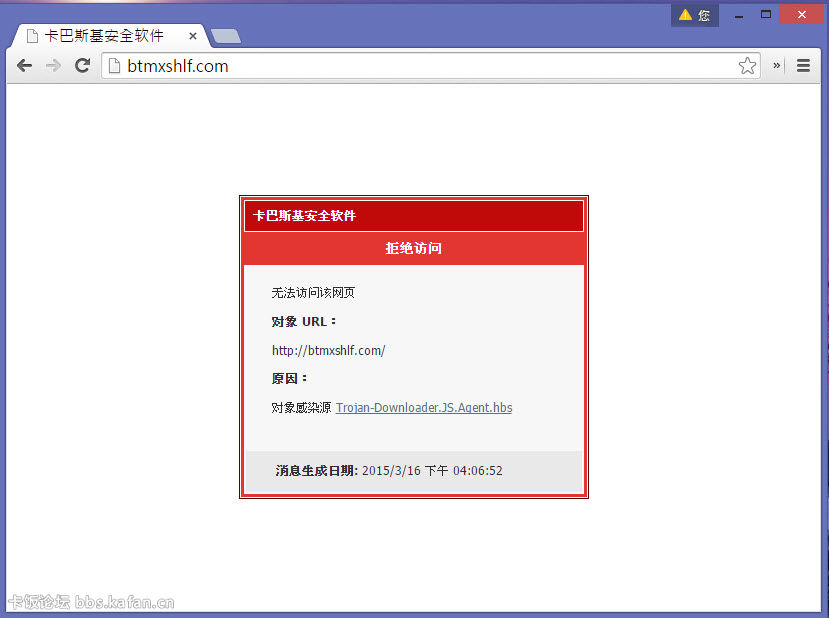Minimize the browser window
The width and height of the screenshot is (829, 618).
[739, 15]
